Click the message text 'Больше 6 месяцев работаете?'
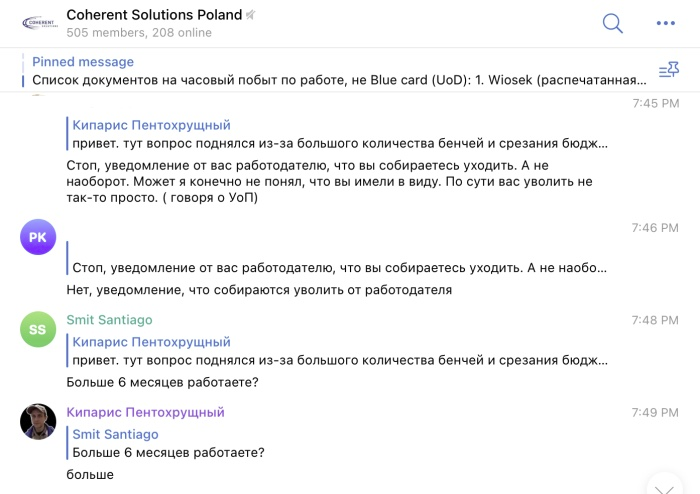The width and height of the screenshot is (700, 494). 162,382
